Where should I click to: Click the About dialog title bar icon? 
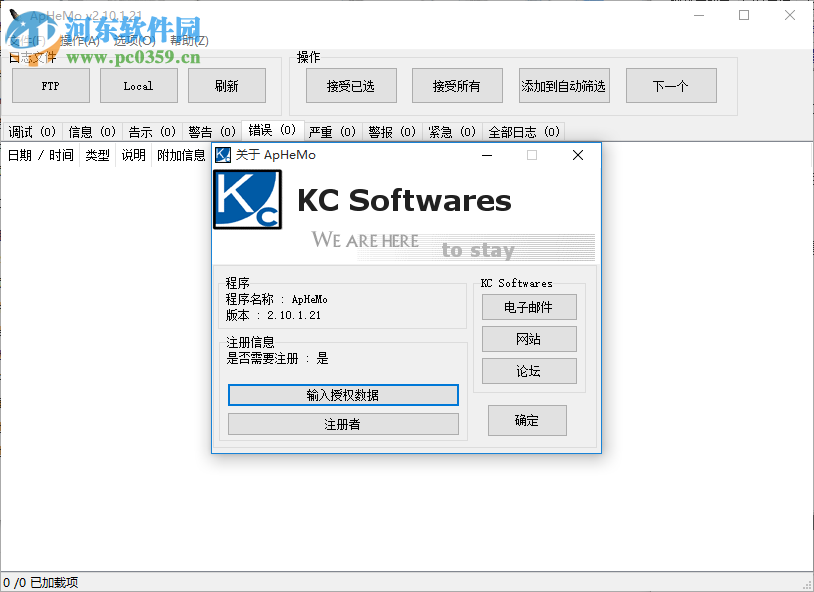click(x=223, y=155)
